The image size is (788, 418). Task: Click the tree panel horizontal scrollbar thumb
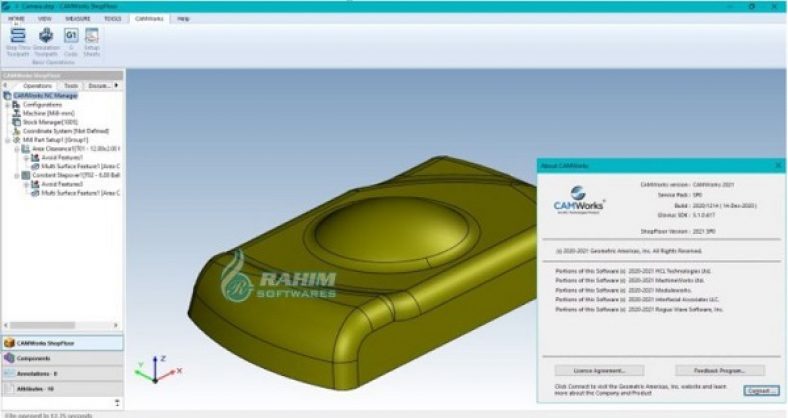tap(43, 325)
